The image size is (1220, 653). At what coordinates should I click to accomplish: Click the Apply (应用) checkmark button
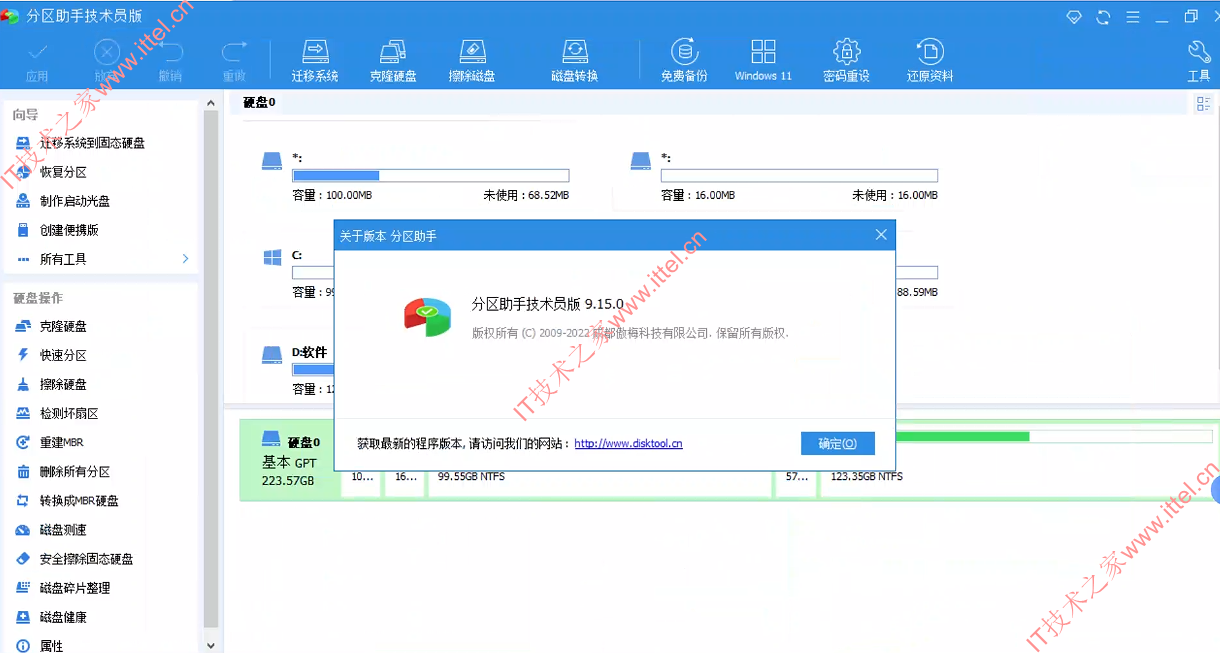(37, 60)
